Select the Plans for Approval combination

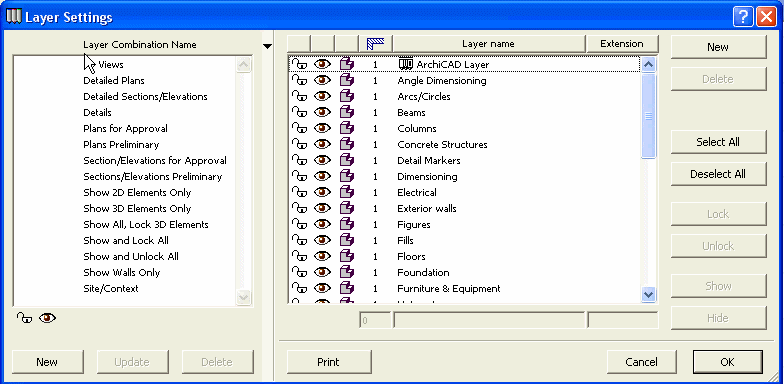pyautogui.click(x=126, y=128)
